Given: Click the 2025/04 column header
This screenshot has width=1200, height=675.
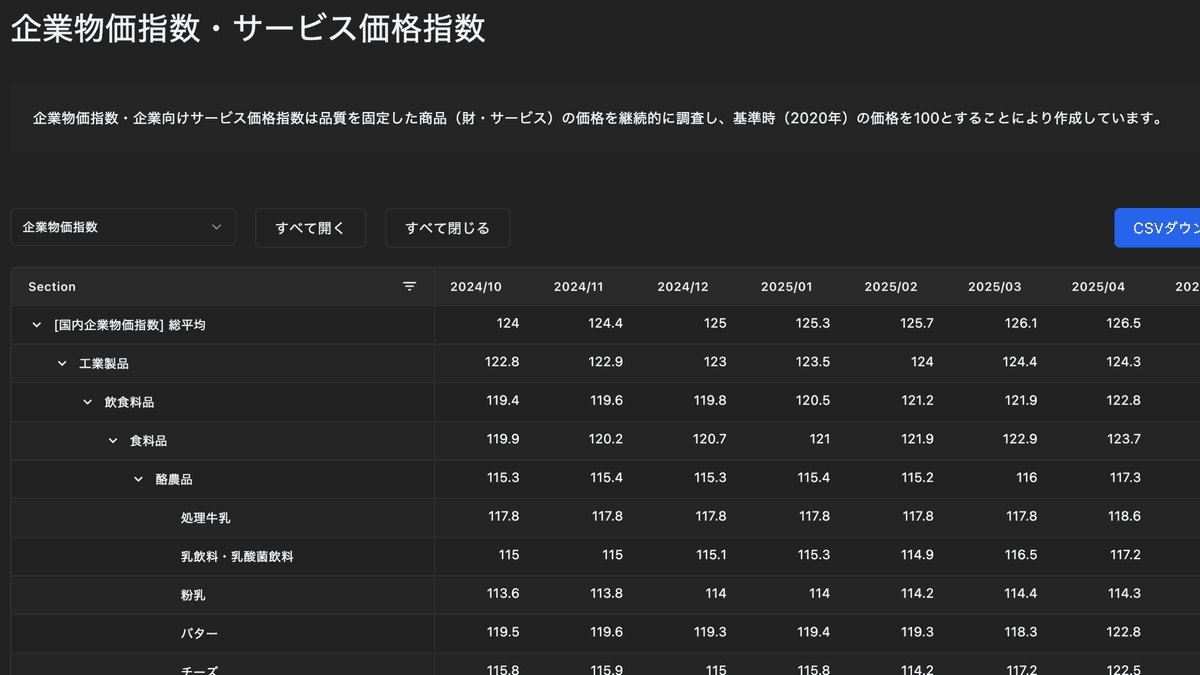Looking at the screenshot, I should coord(1098,287).
